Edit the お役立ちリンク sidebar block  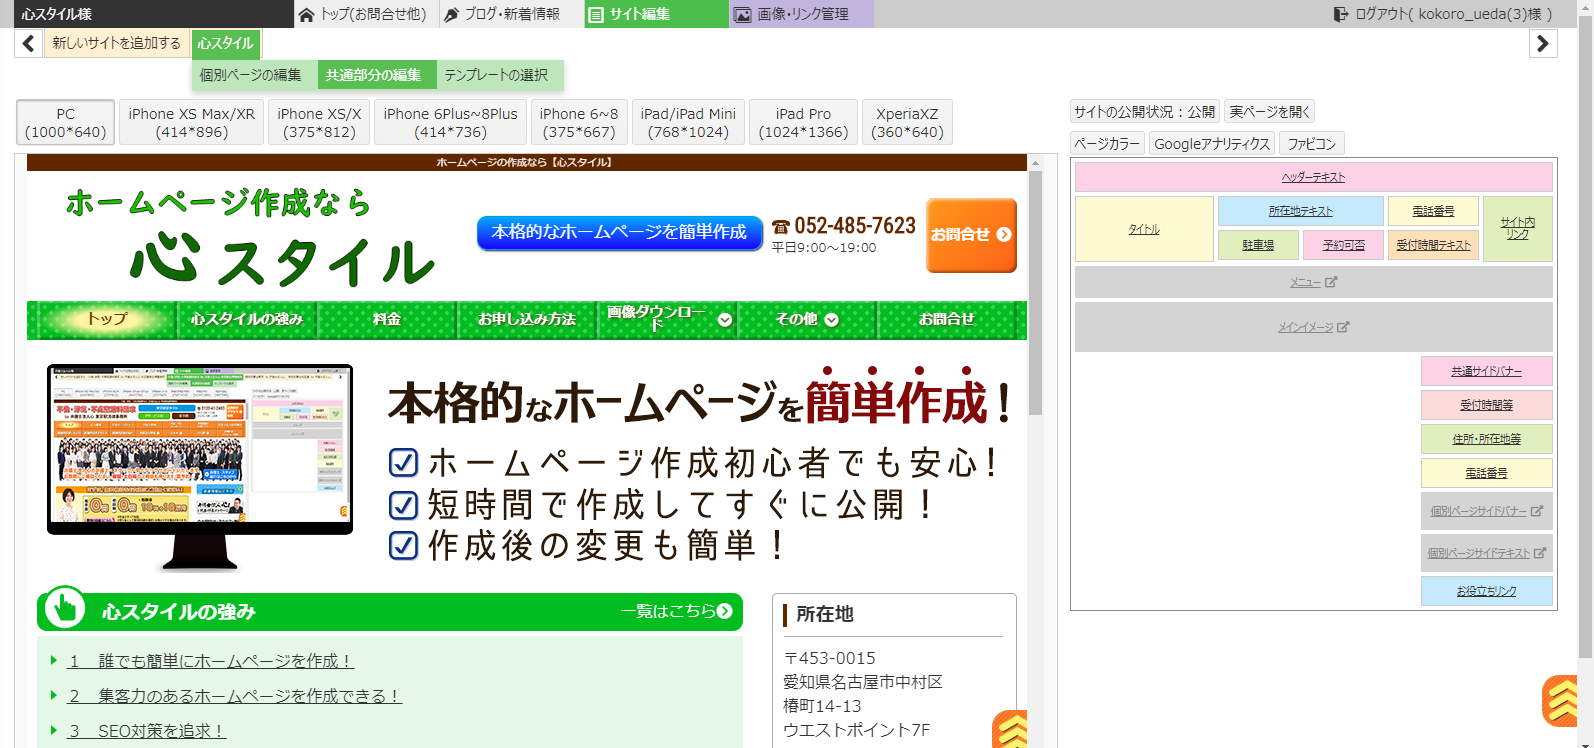pos(1486,591)
